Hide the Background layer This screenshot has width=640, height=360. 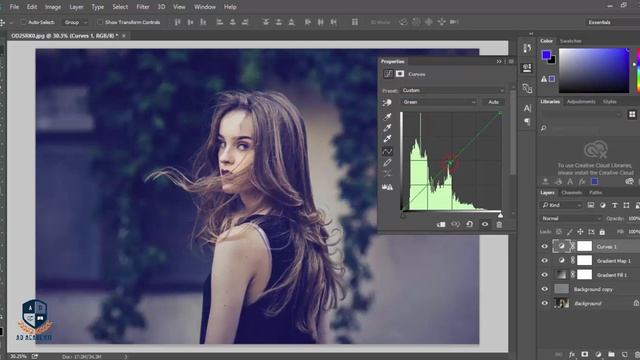point(544,303)
